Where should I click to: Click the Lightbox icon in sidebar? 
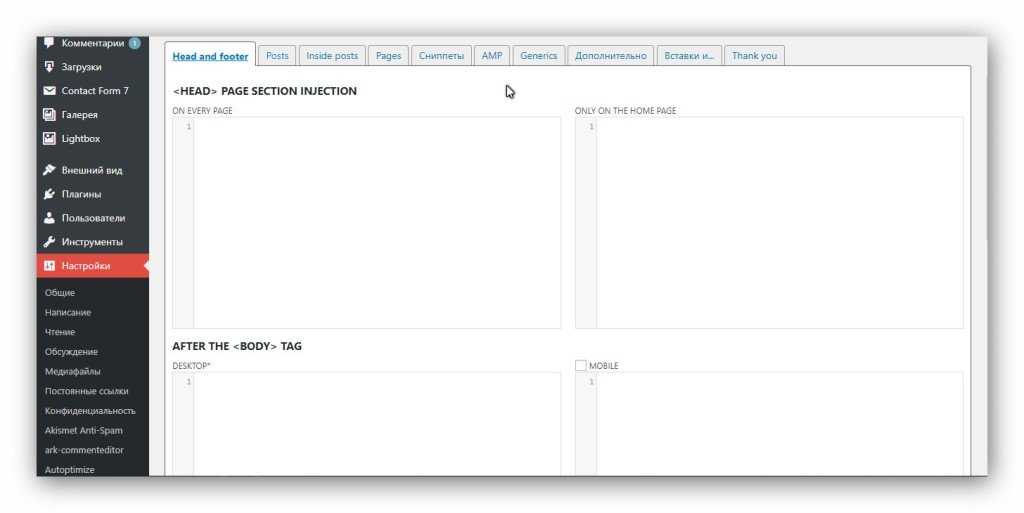49,139
